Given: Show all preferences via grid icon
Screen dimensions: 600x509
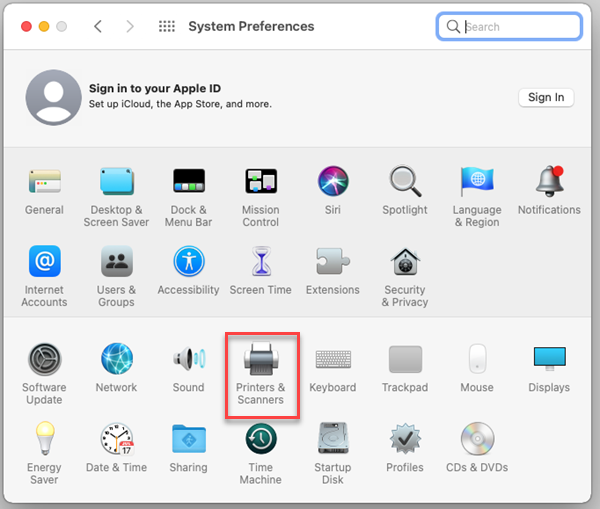Looking at the screenshot, I should [167, 26].
